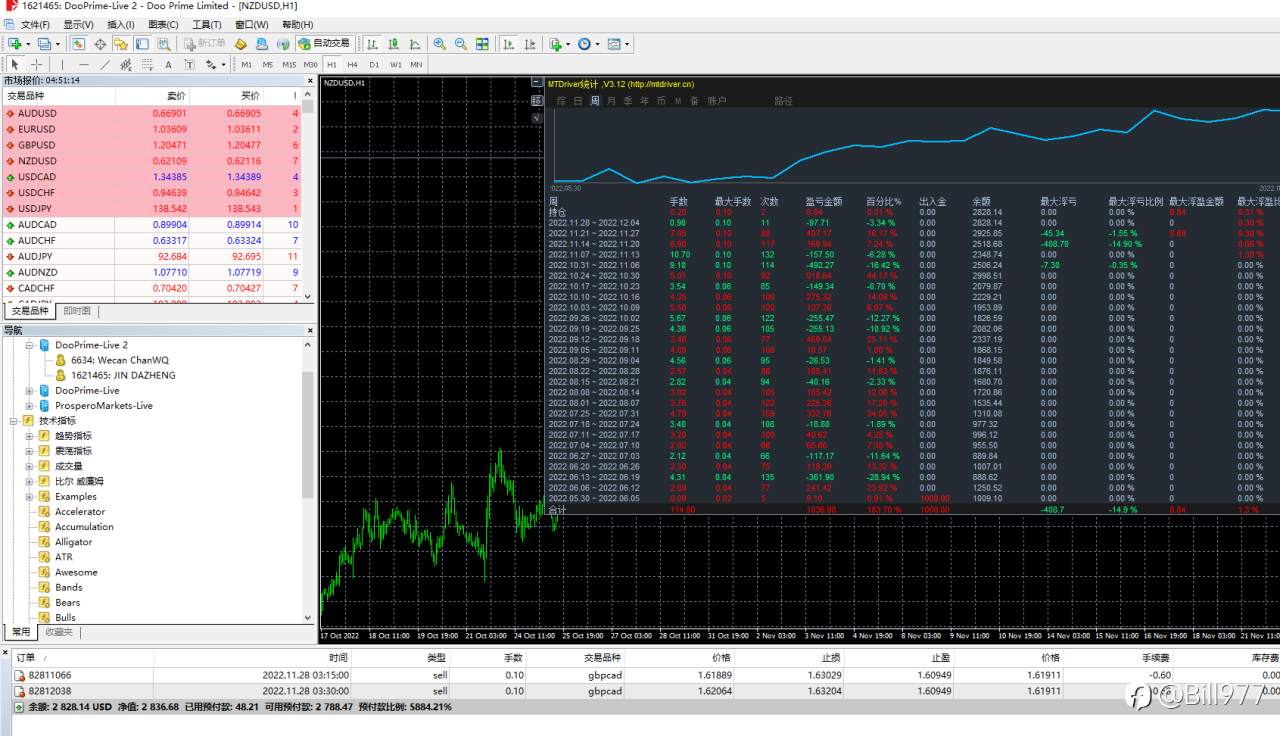
Task: Switch chart to H4 timeframe
Action: (x=353, y=64)
